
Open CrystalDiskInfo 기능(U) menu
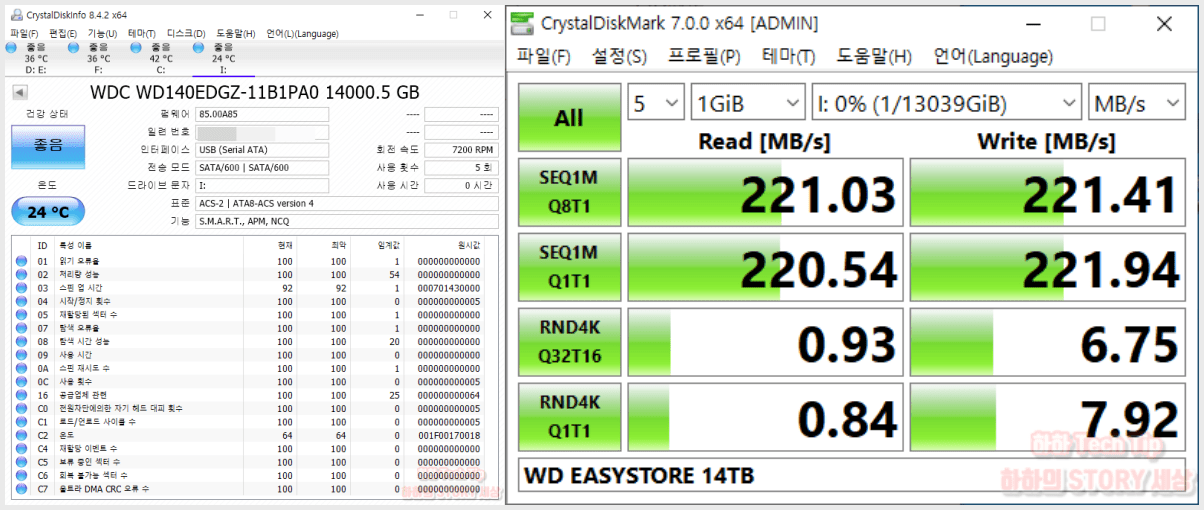pos(101,33)
